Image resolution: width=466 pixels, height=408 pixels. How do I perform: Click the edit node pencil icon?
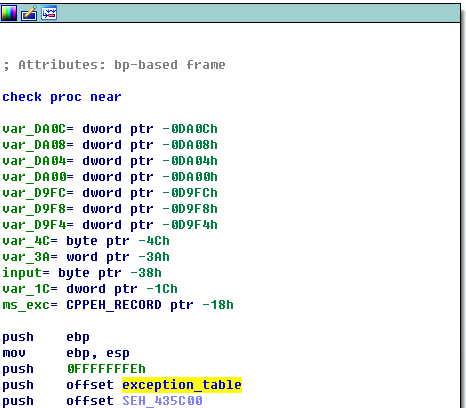pos(29,13)
